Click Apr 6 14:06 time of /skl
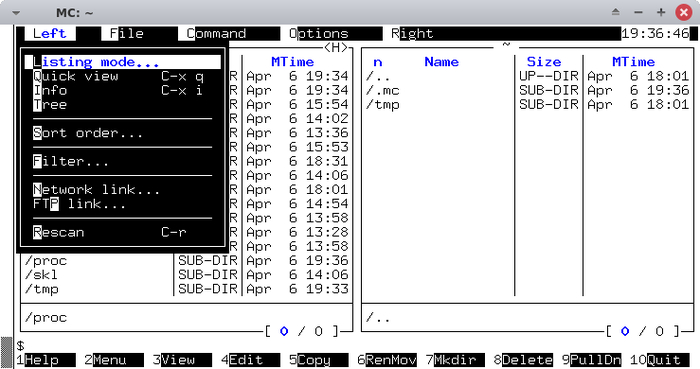This screenshot has height=369, width=700. (297, 275)
